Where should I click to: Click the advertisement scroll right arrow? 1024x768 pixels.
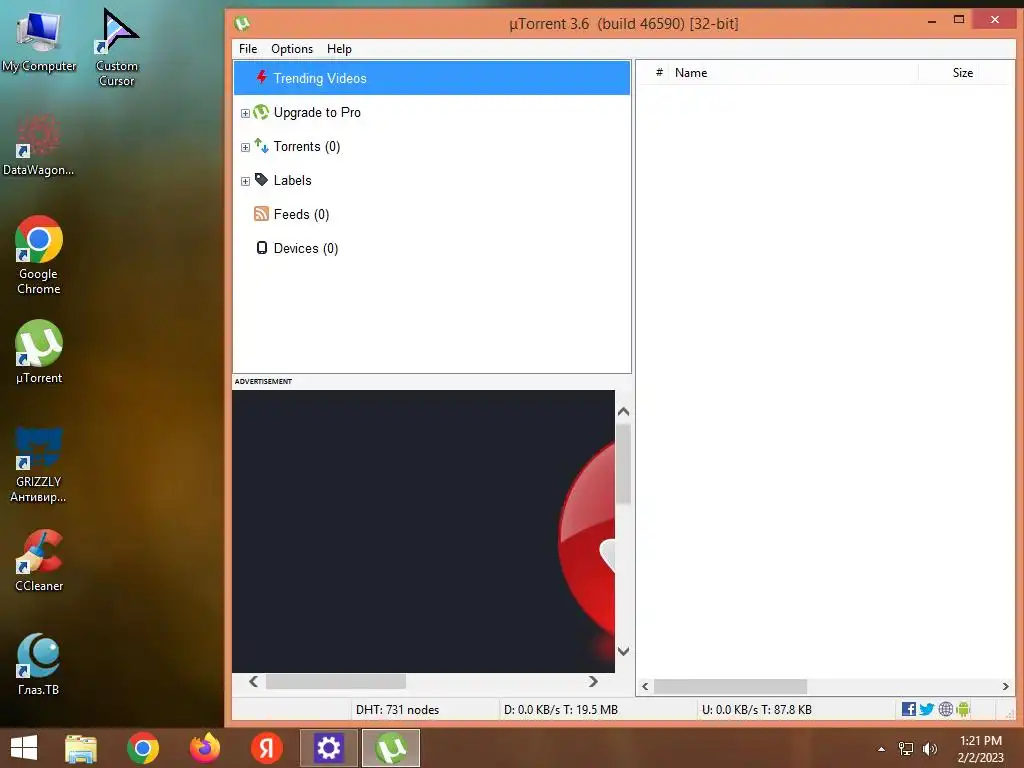click(593, 681)
